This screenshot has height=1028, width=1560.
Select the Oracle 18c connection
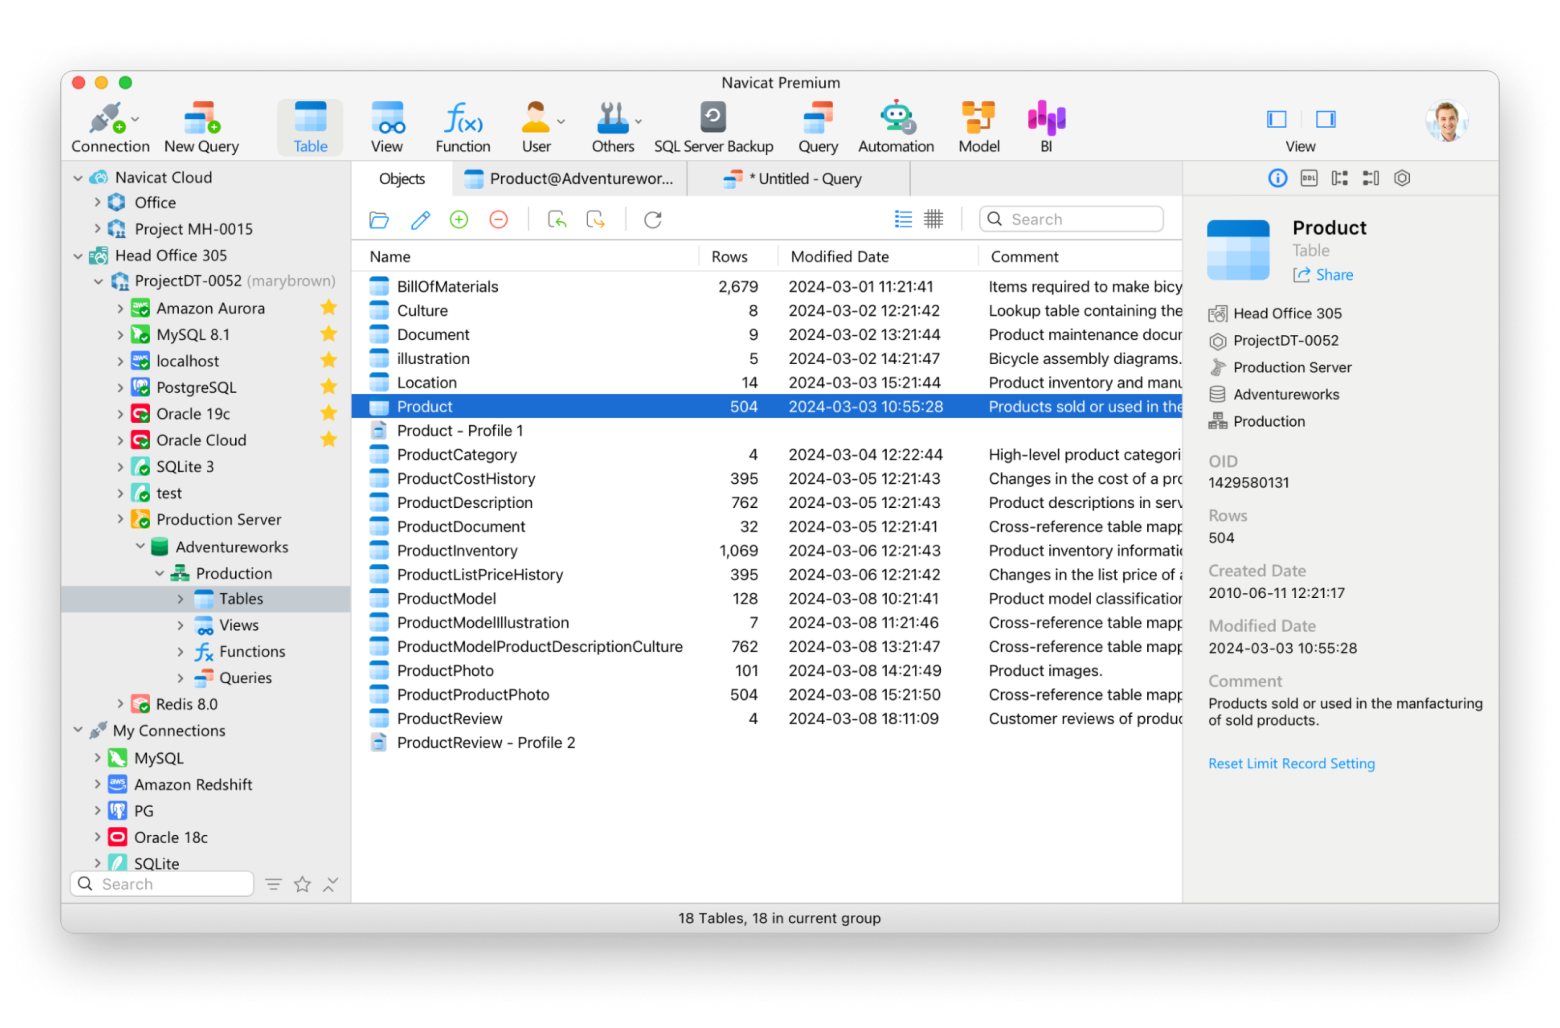tap(170, 838)
